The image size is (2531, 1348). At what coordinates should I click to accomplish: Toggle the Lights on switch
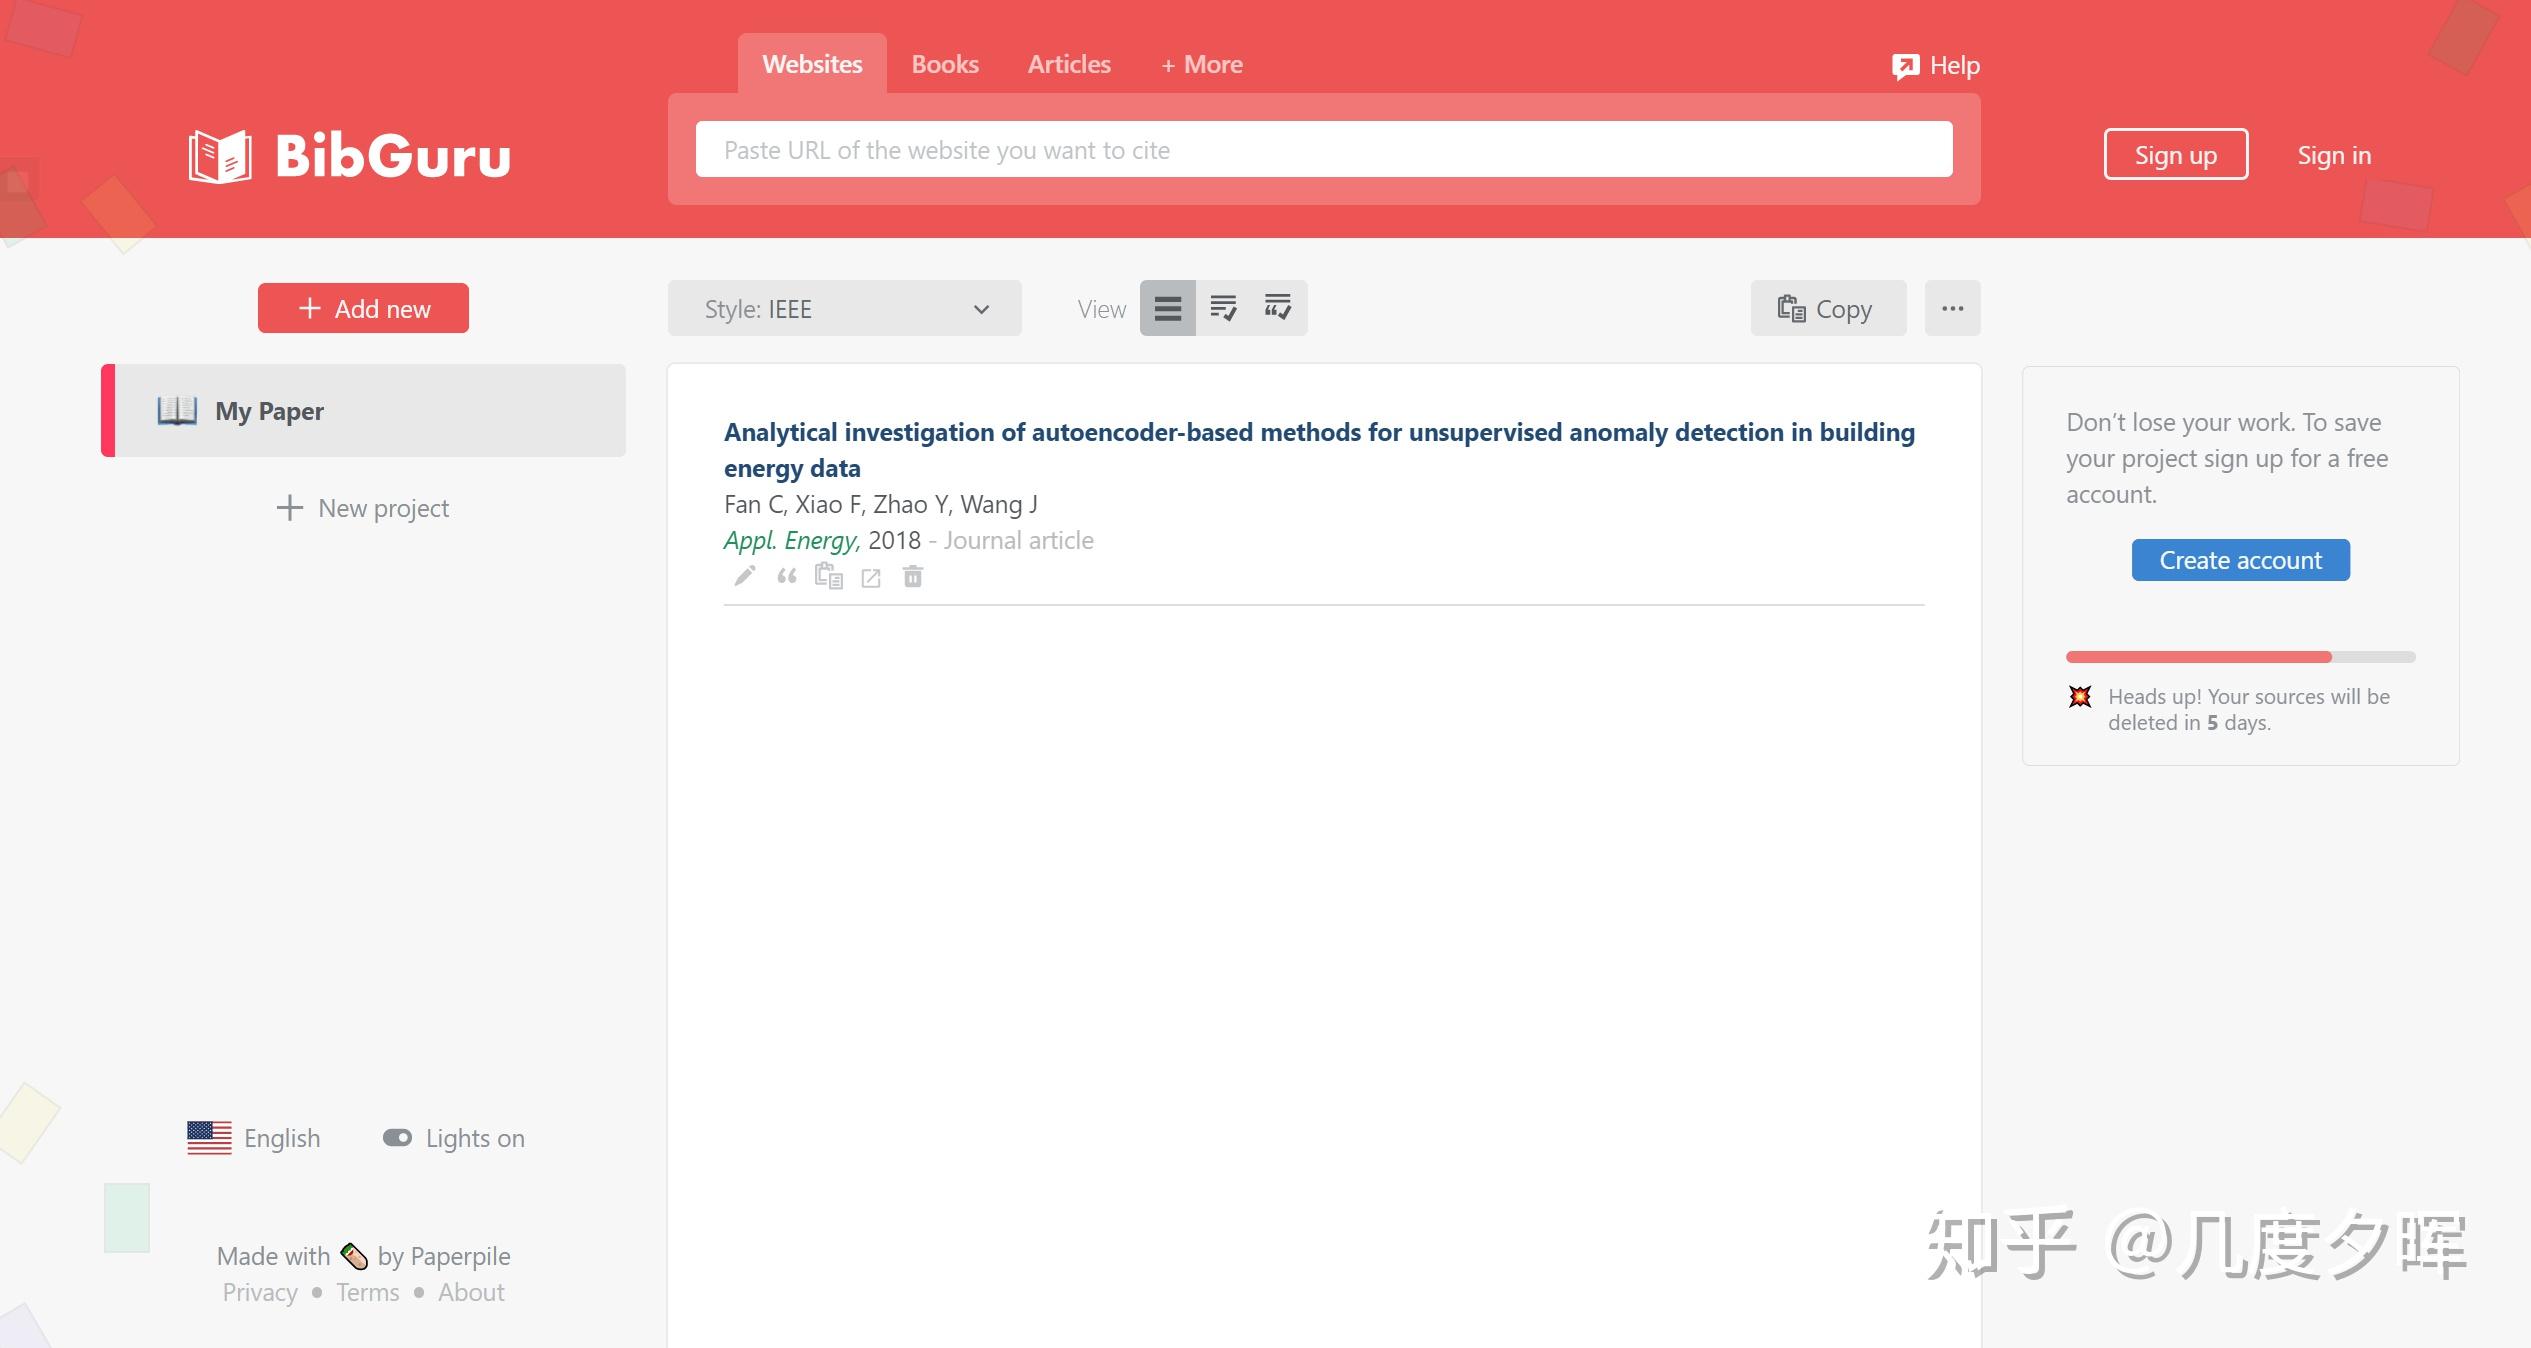(x=397, y=1138)
